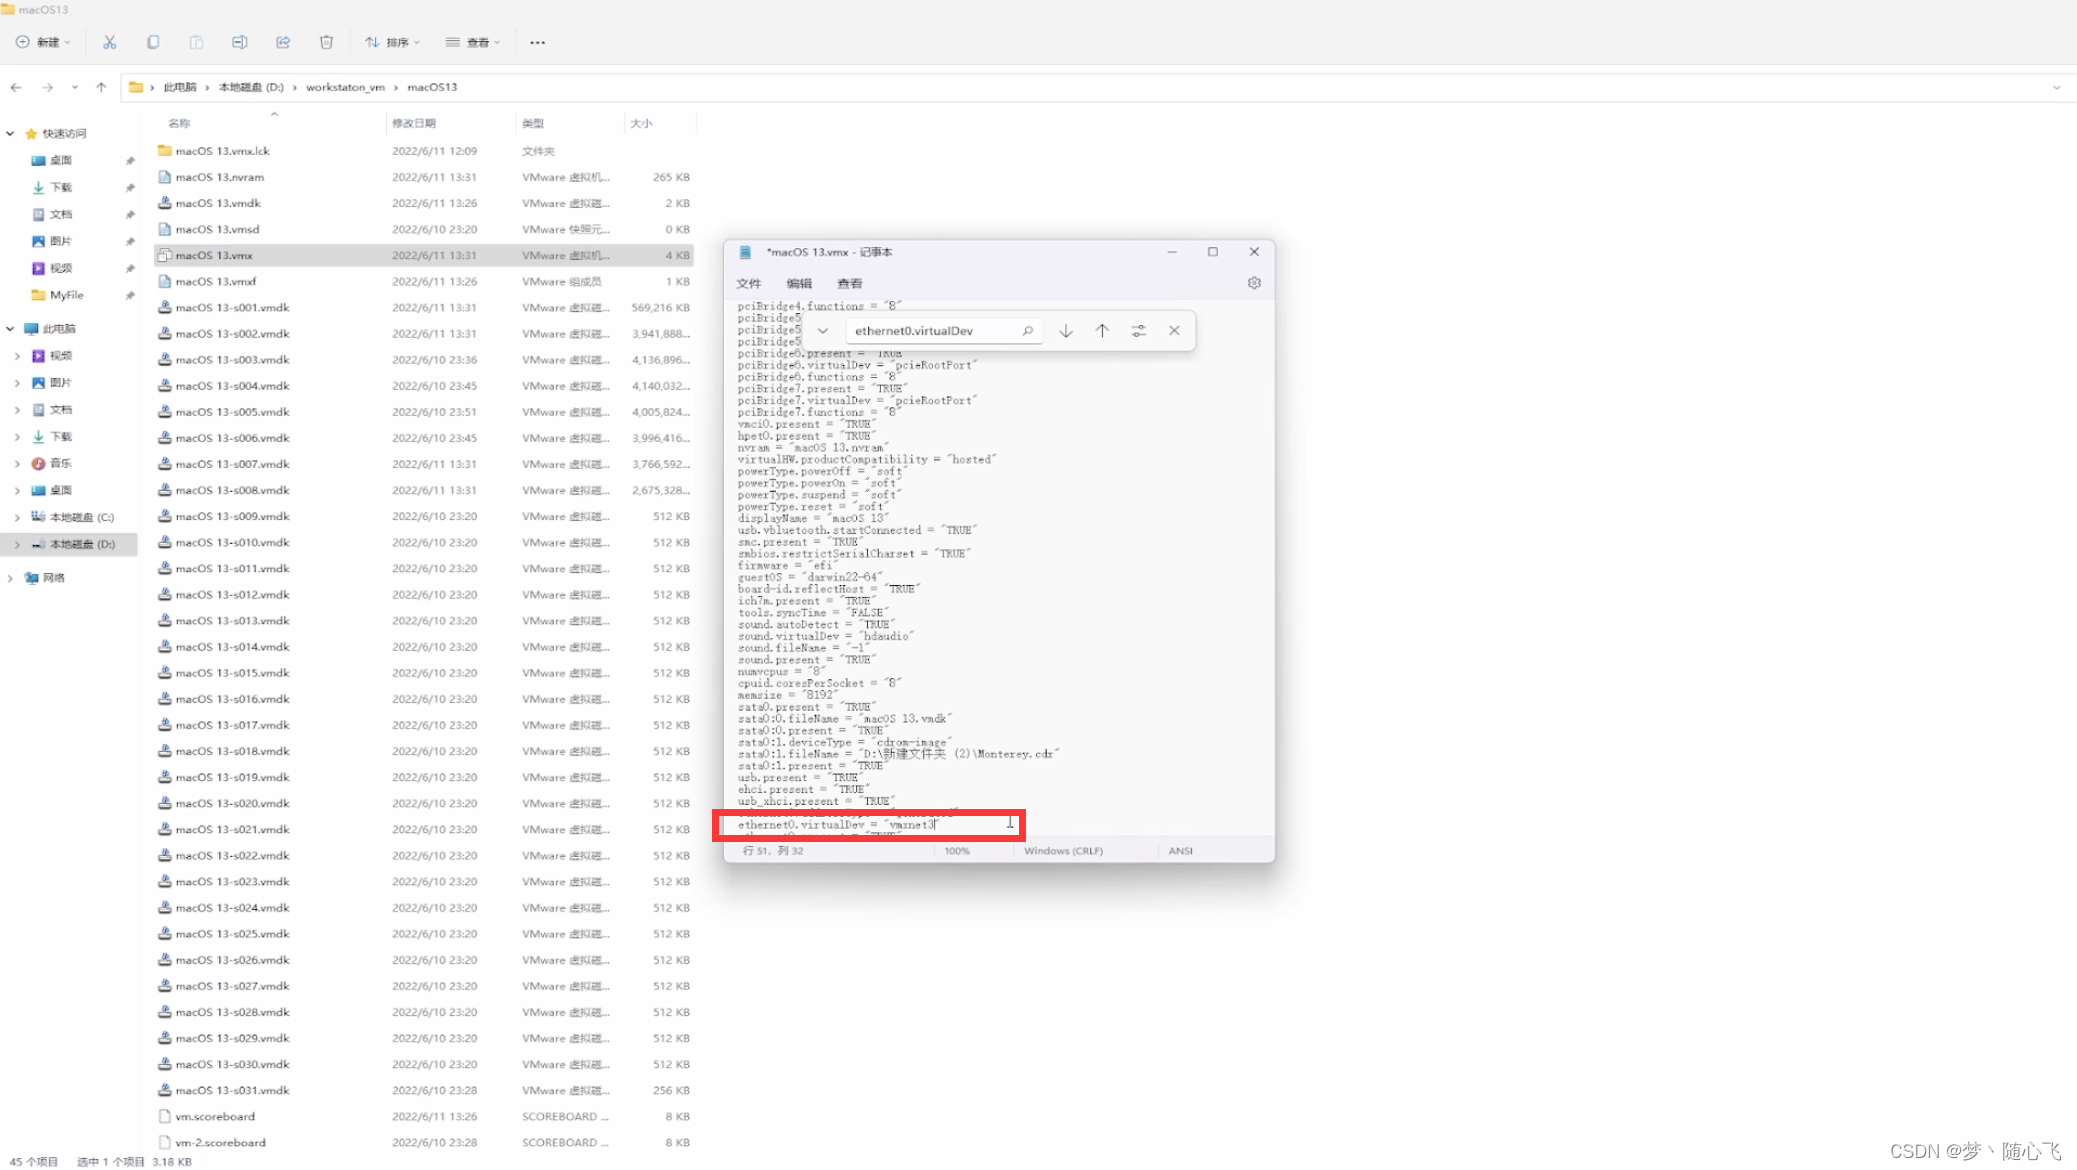Image resolution: width=2077 pixels, height=1170 pixels.
Task: Sort files by 修改日期 column header
Action: pyautogui.click(x=414, y=123)
